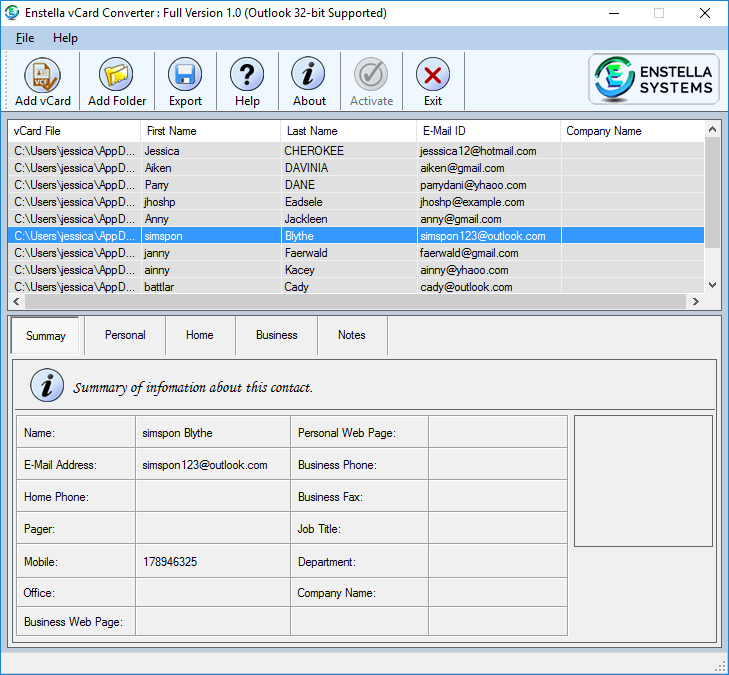
Task: Click the Enstella app icon in title bar
Action: [x=12, y=13]
